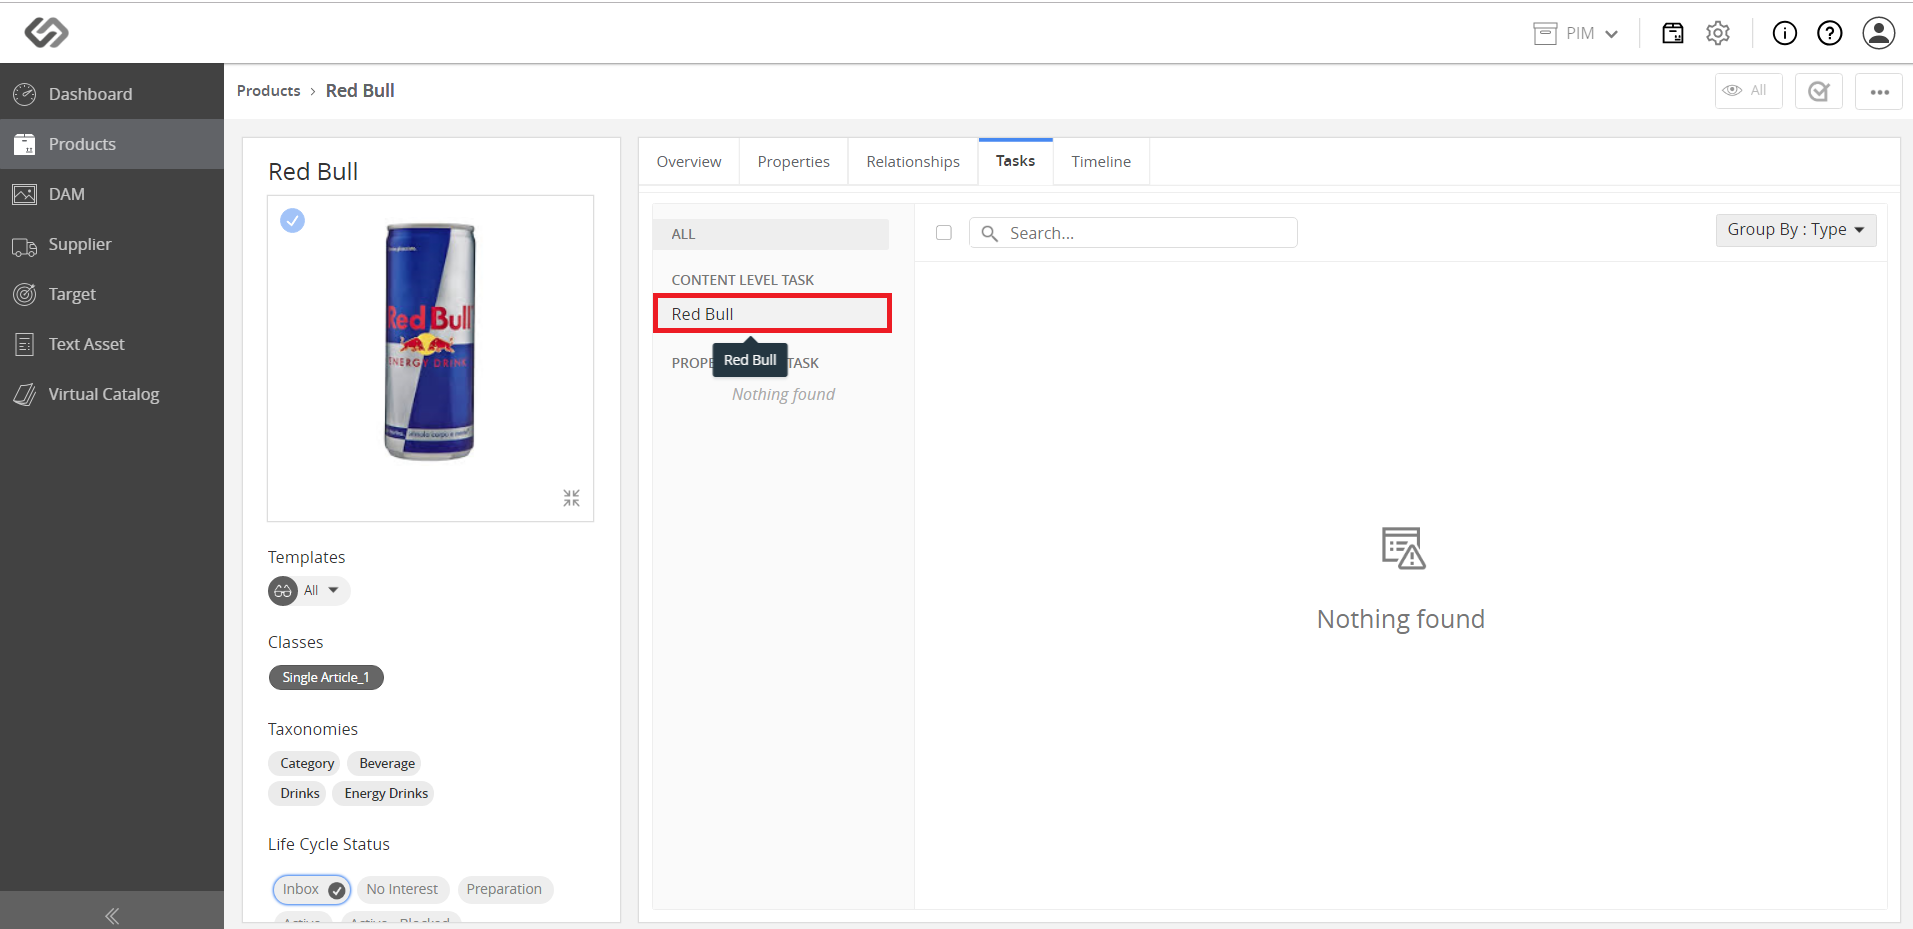Click the Red Bull product panel title
The width and height of the screenshot is (1913, 929).
pyautogui.click(x=313, y=172)
